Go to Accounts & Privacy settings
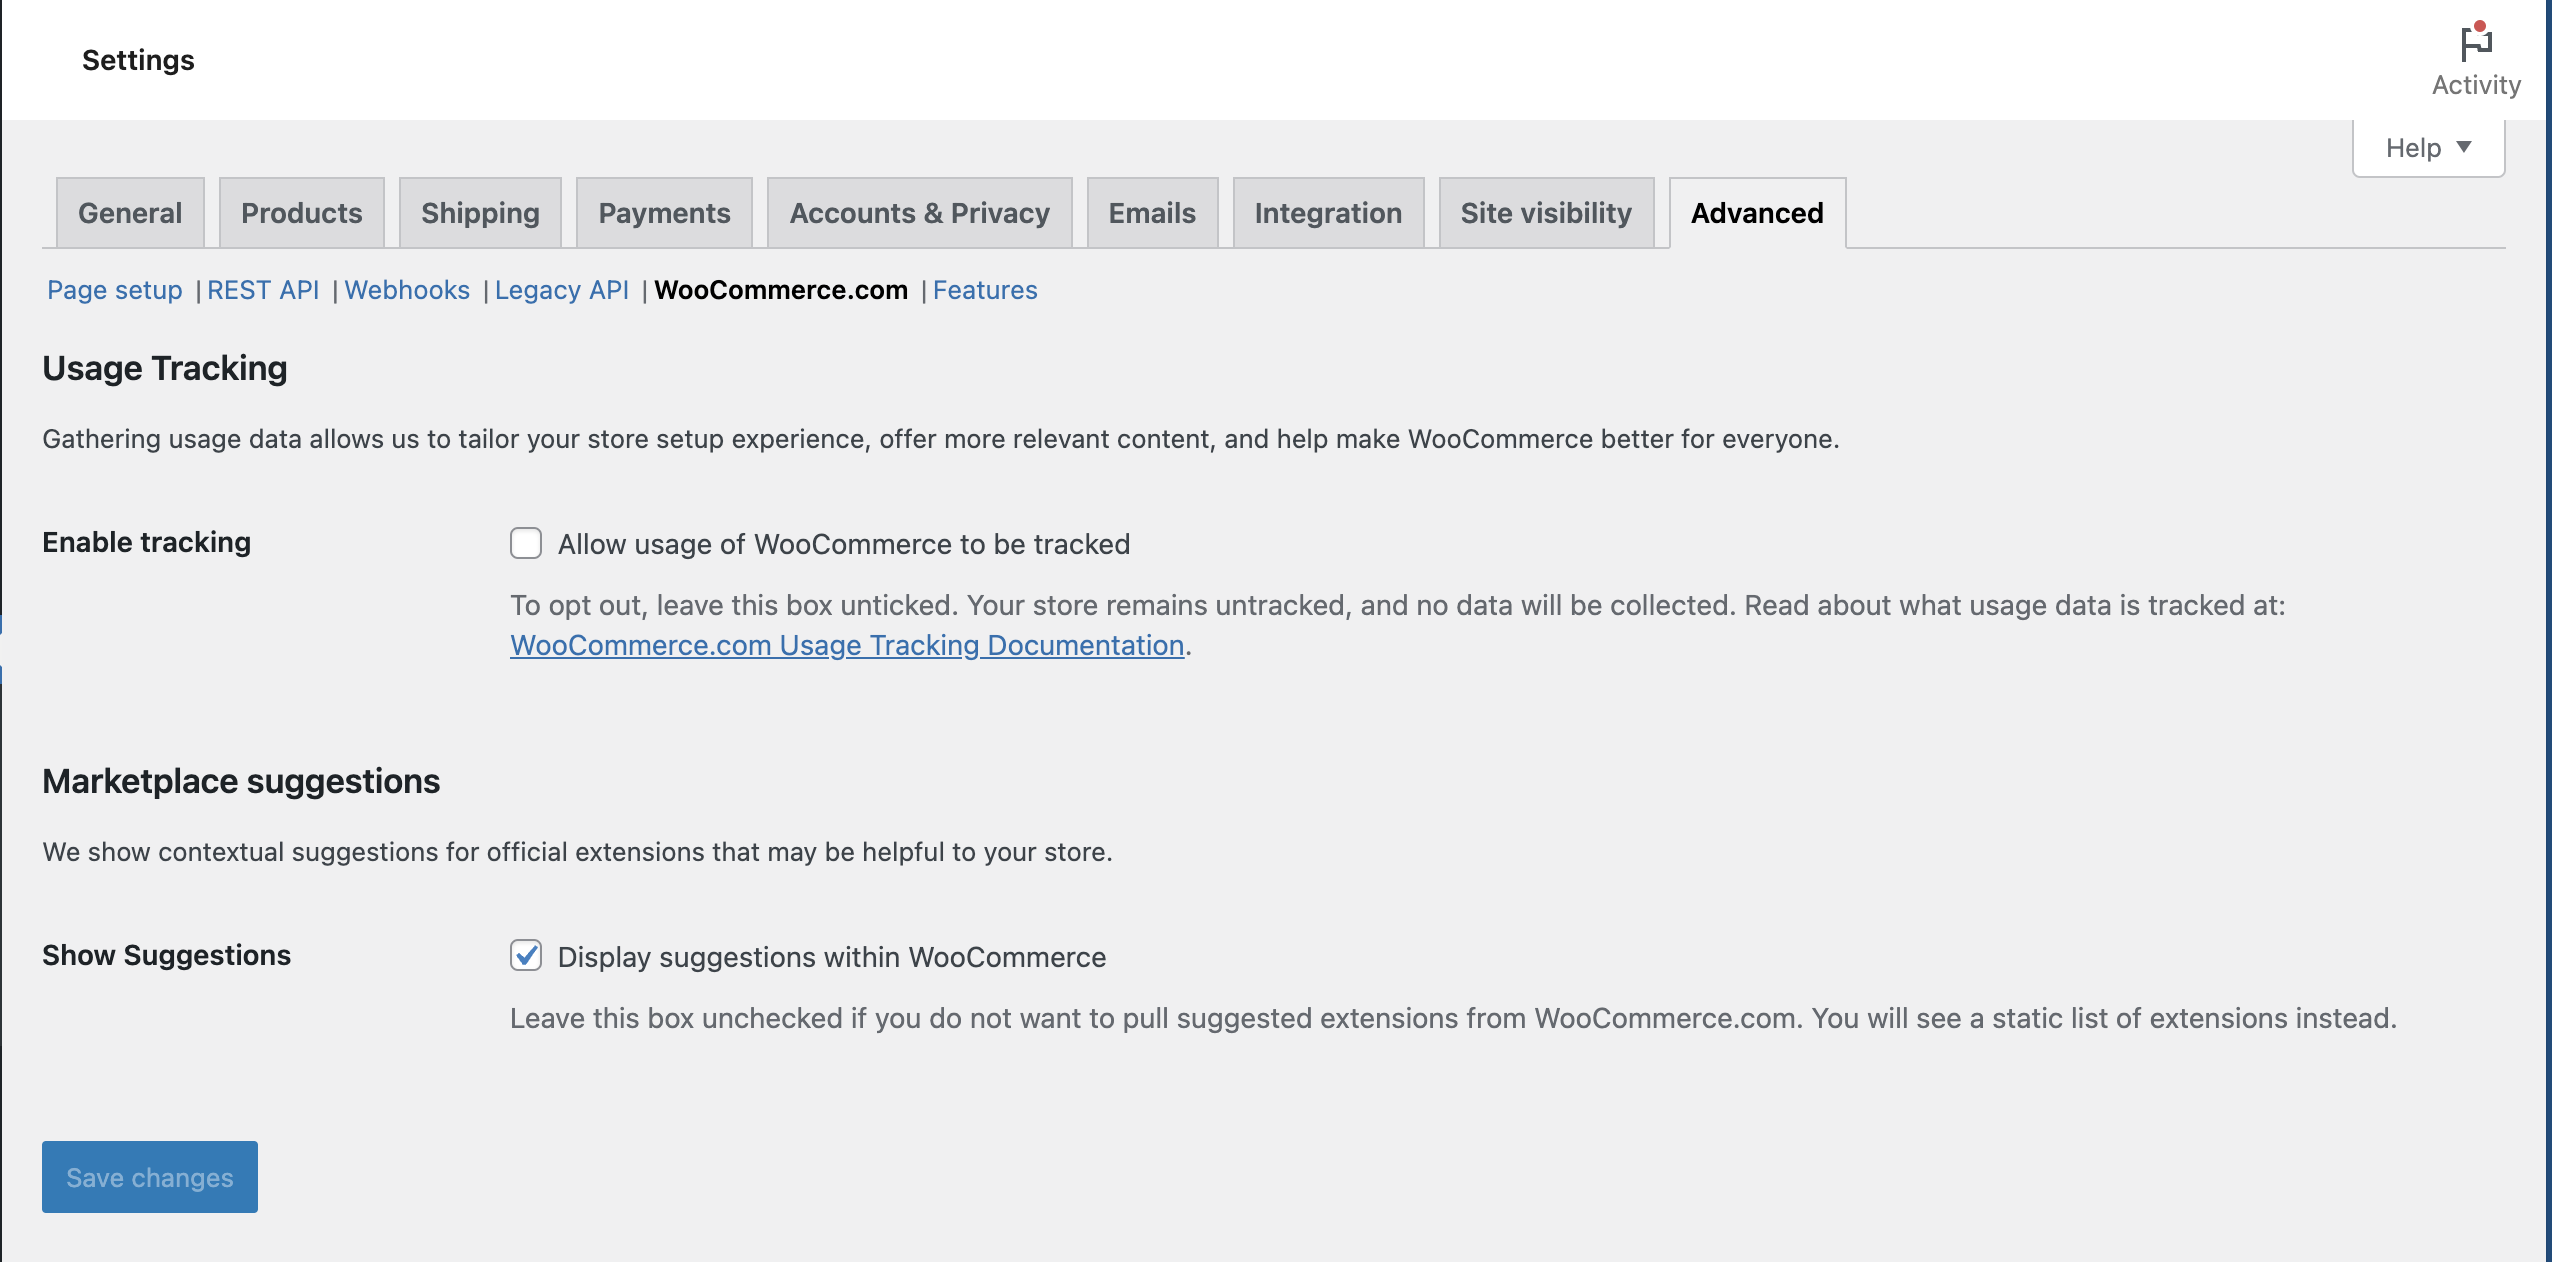 coord(919,212)
